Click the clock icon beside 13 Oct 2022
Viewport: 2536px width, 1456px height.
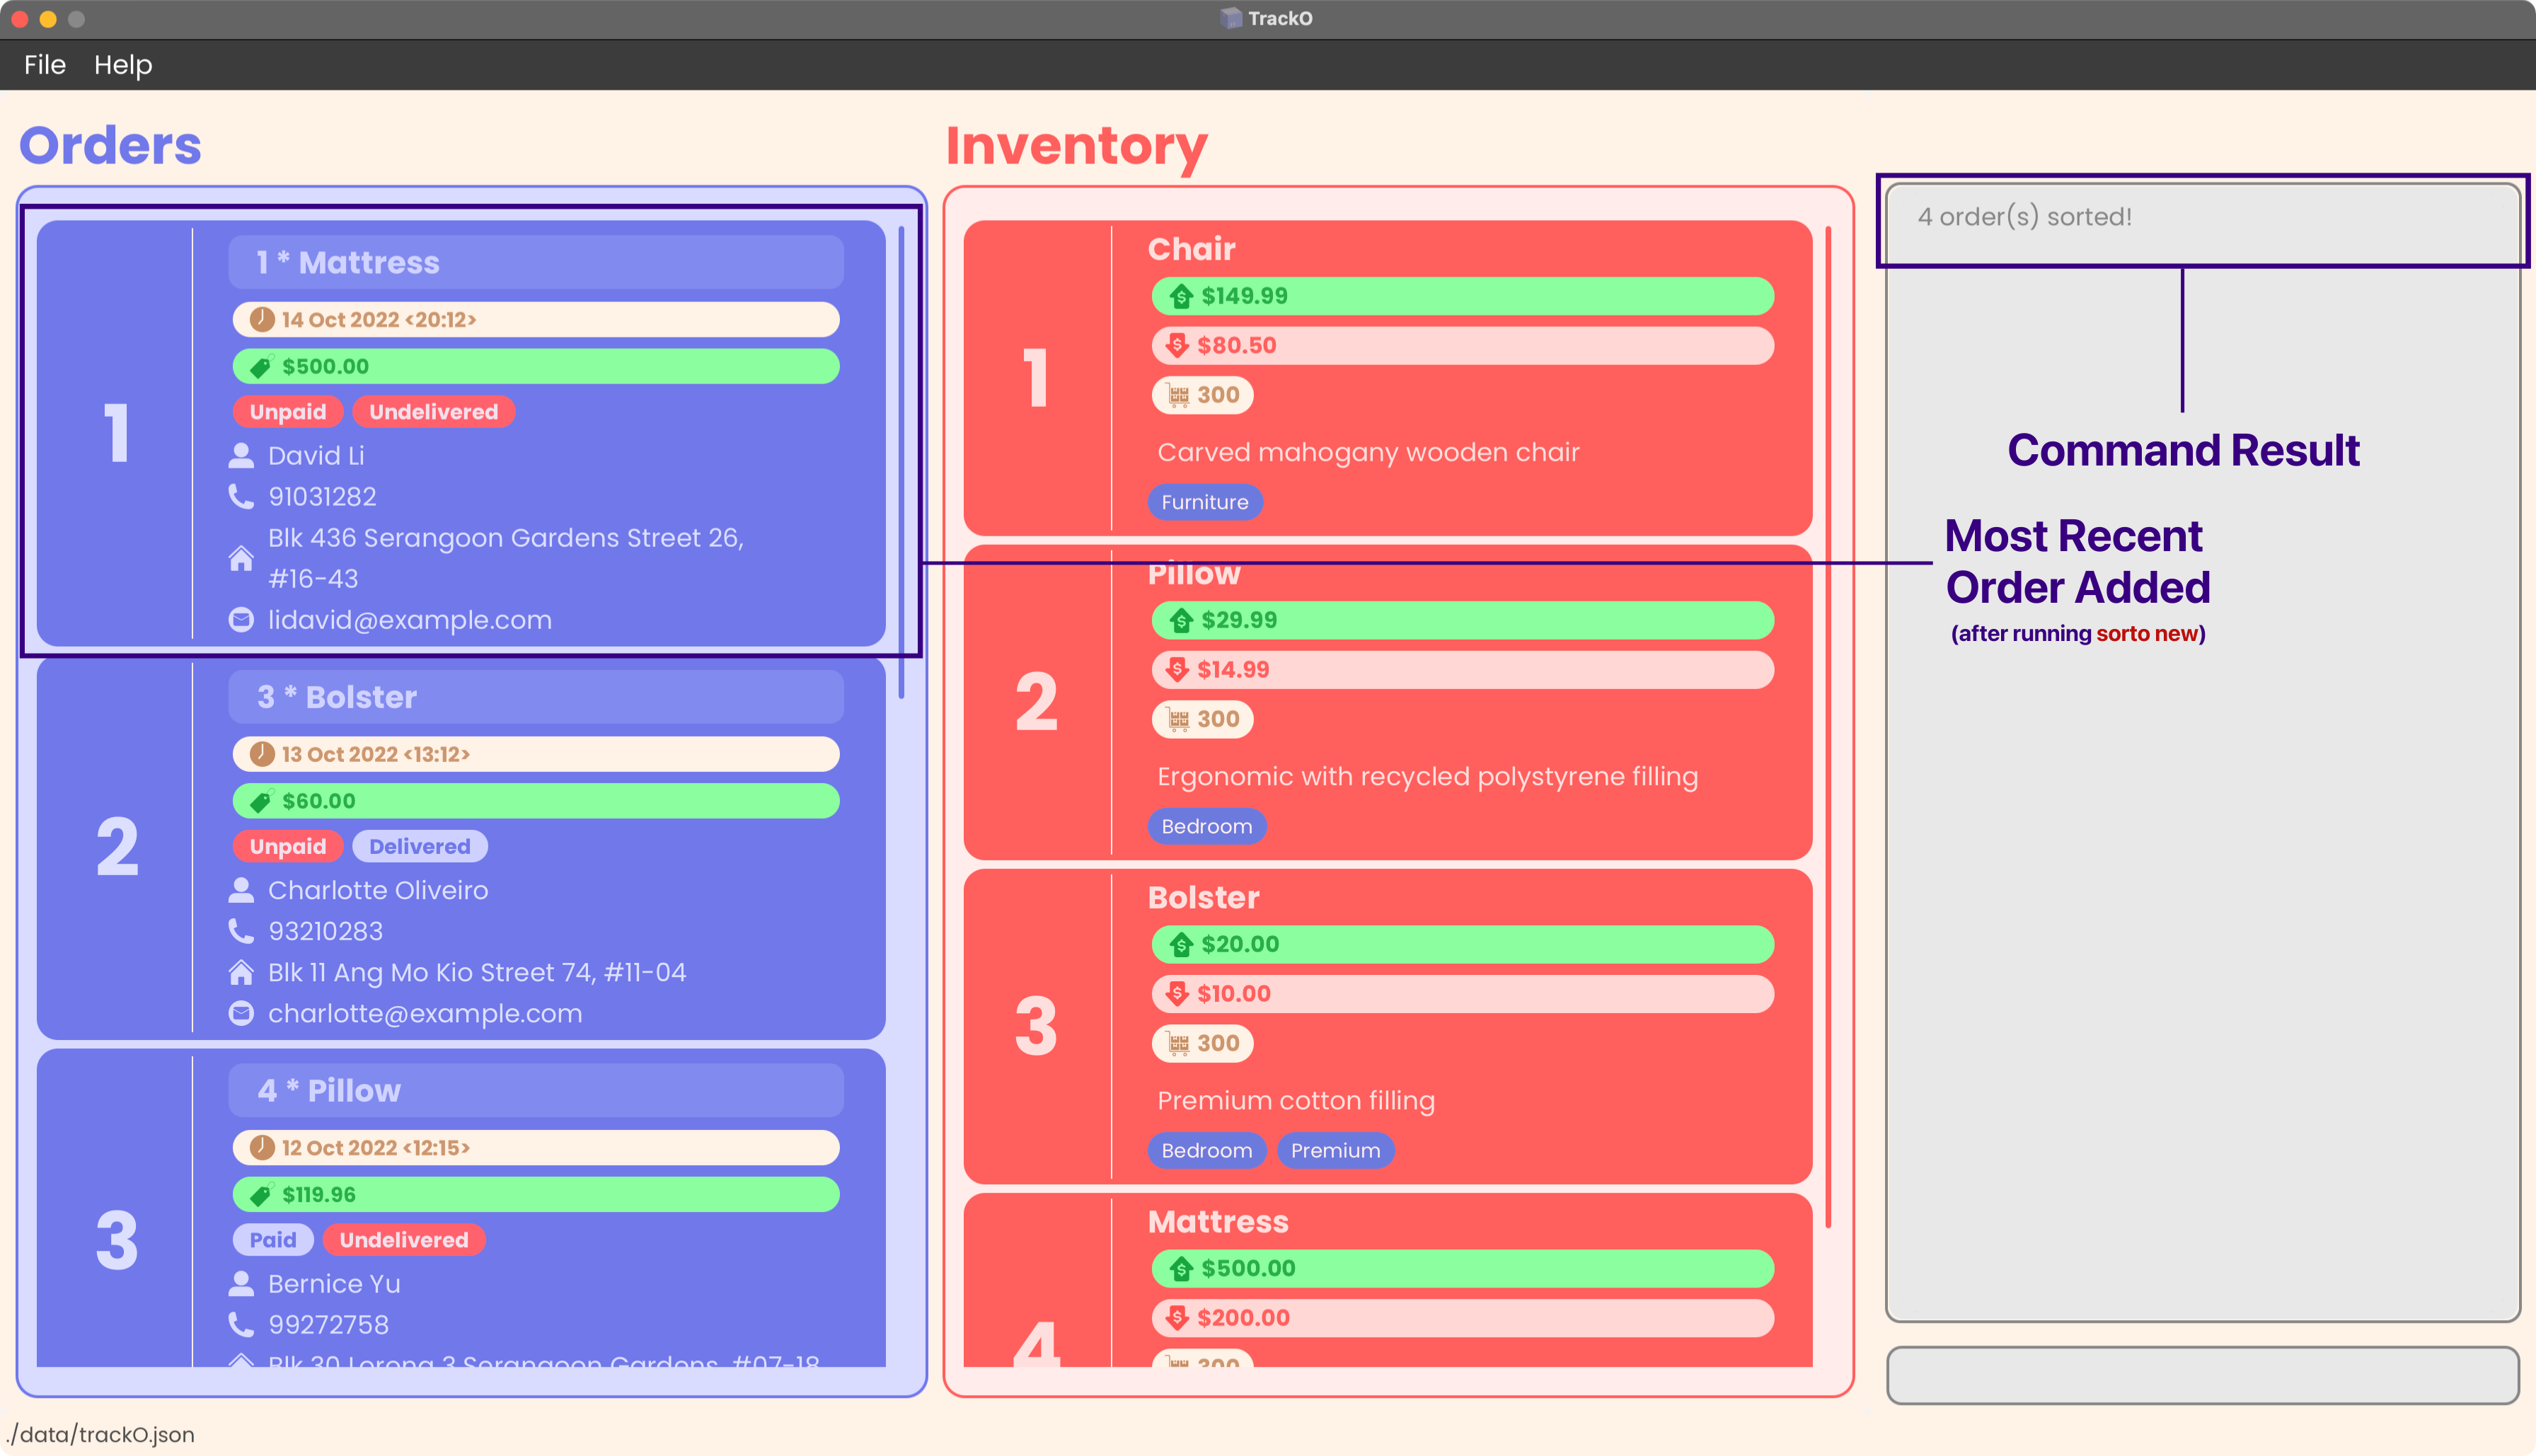(262, 754)
